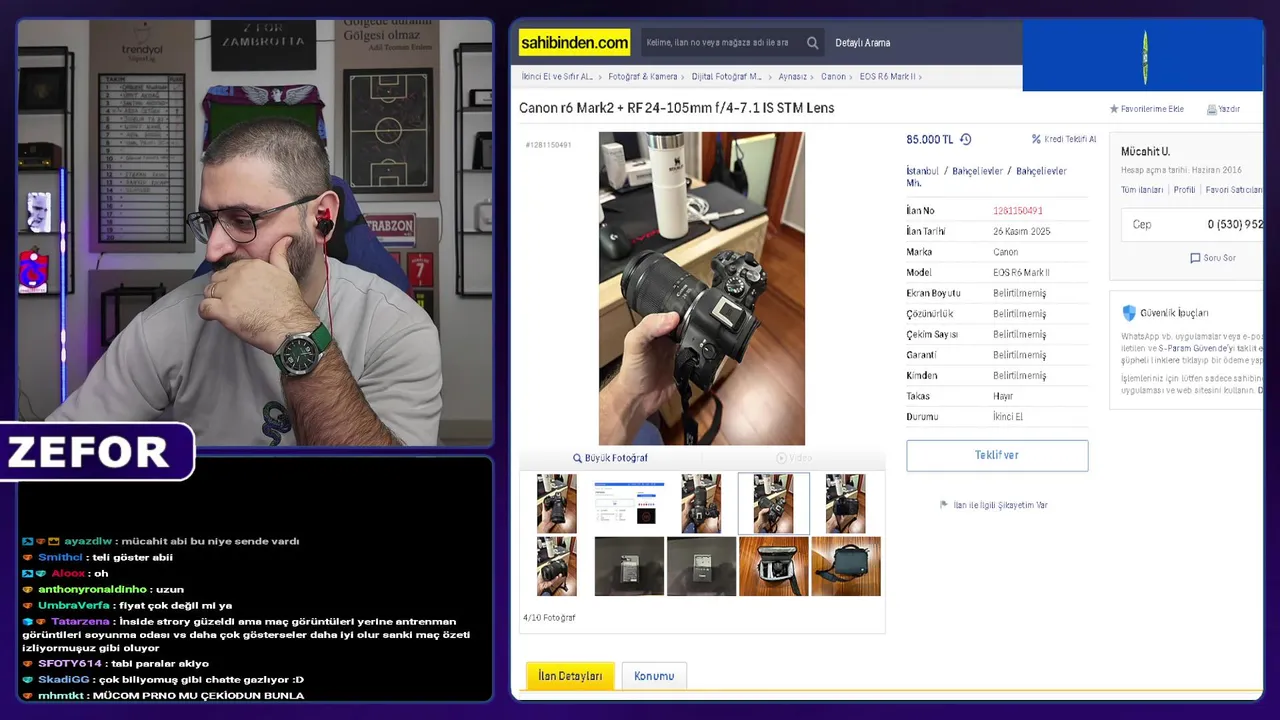The image size is (1280, 720).
Task: Select the highlighted fourth camera thumbnail
Action: point(773,504)
